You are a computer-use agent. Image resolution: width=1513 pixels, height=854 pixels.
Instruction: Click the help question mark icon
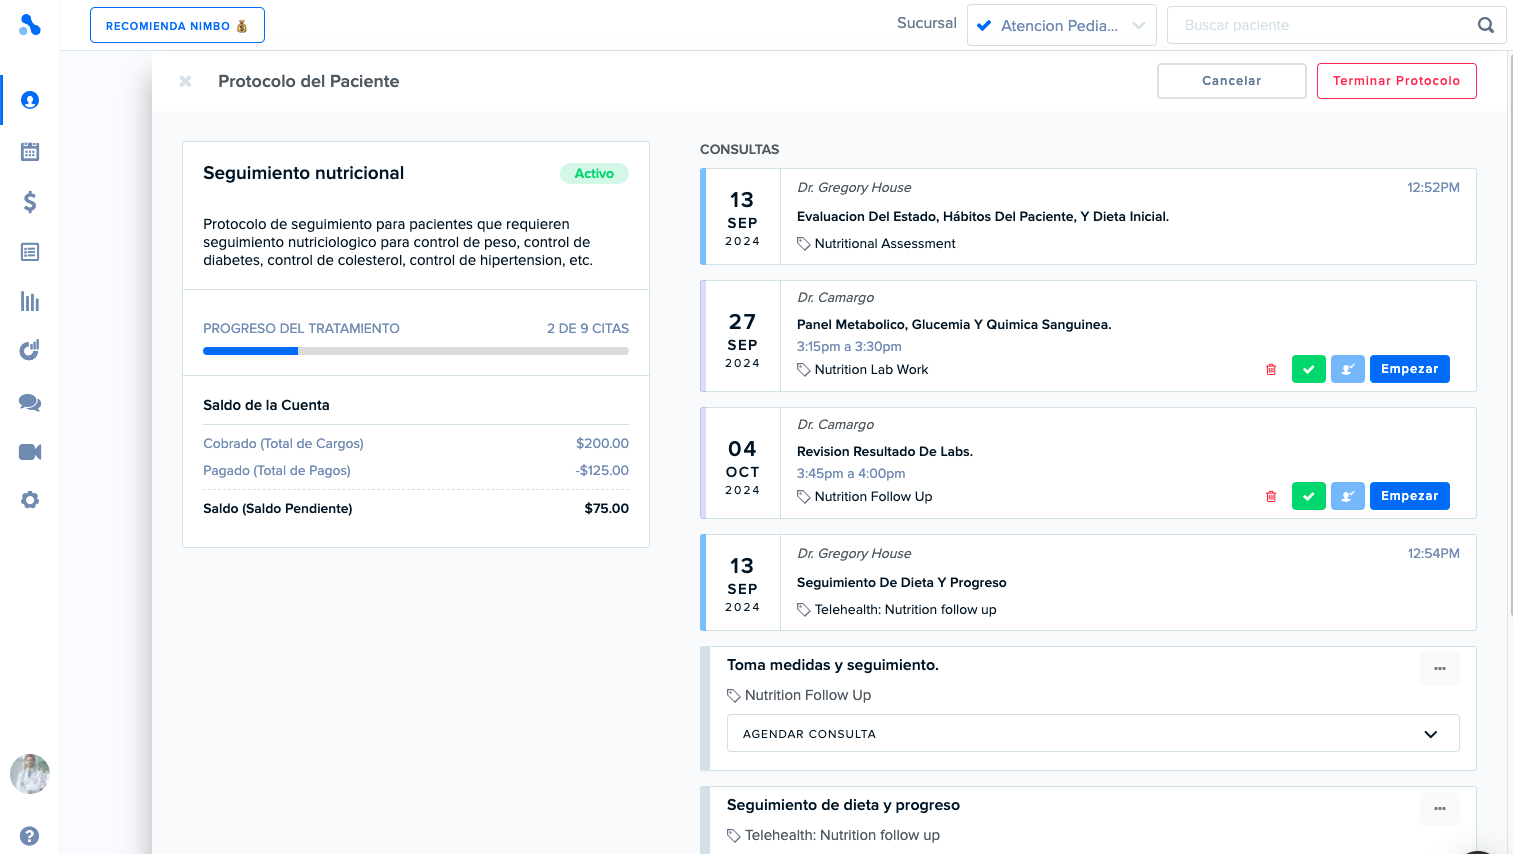[30, 836]
